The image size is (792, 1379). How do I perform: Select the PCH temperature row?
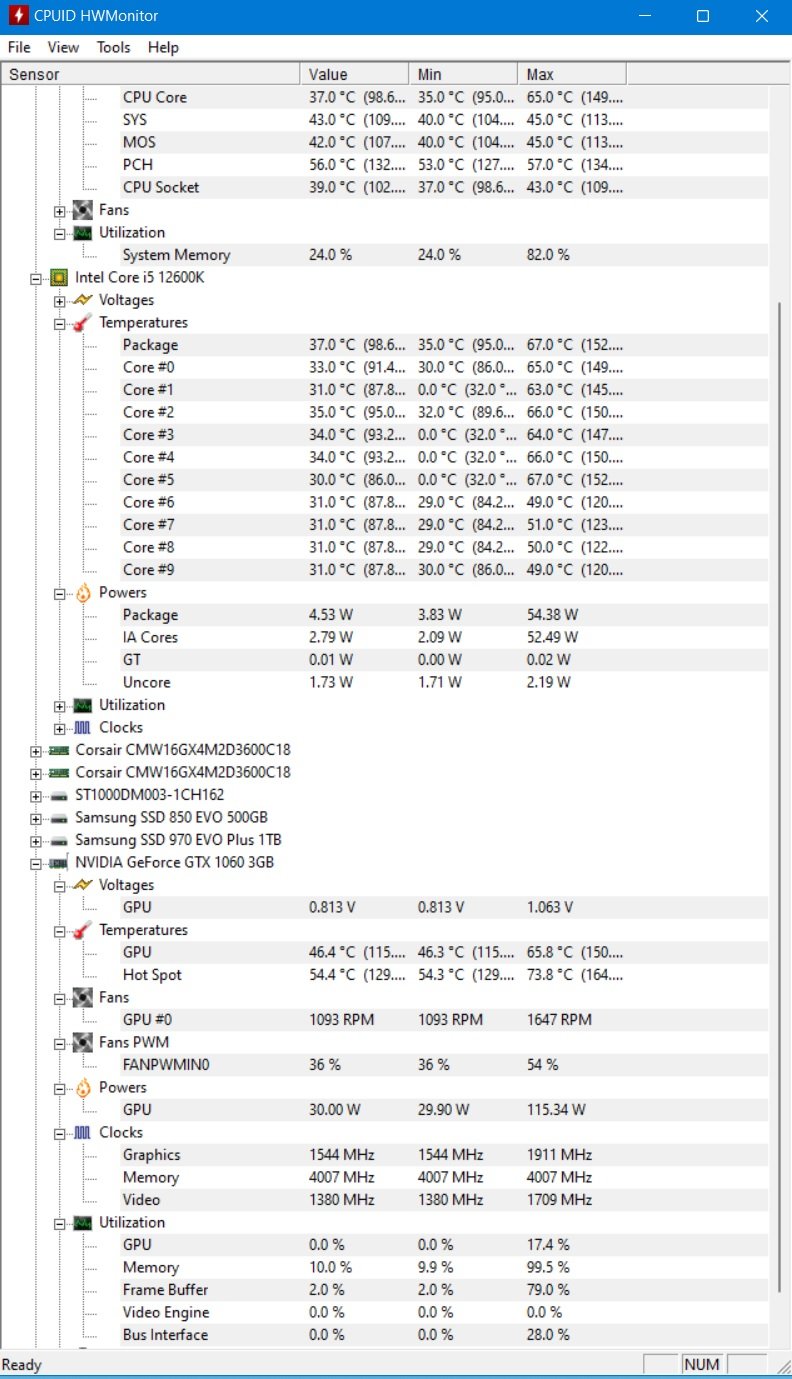(443, 165)
